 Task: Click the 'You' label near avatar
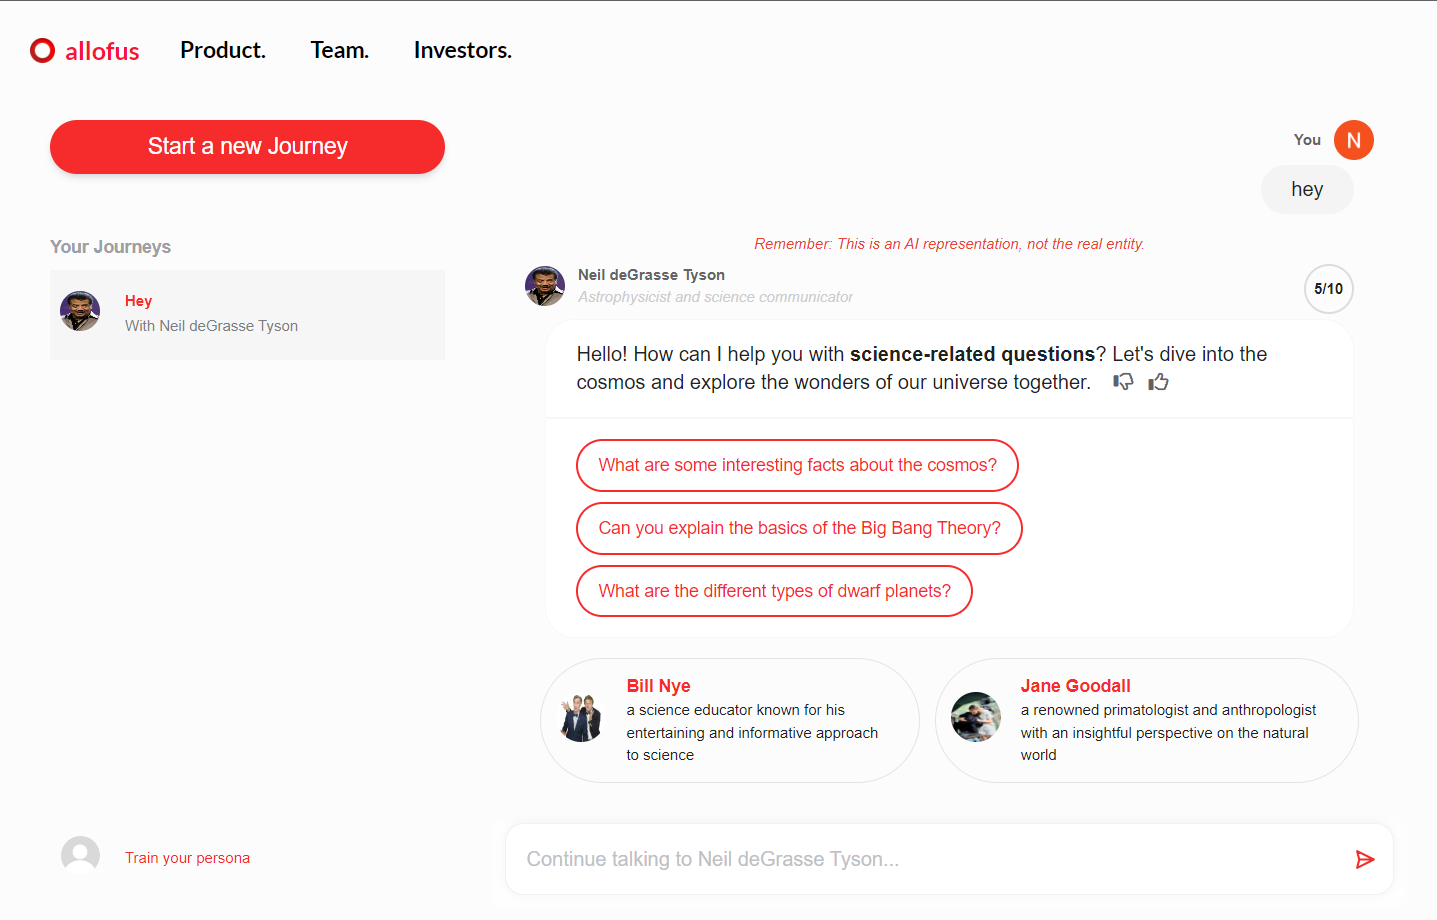1307,140
